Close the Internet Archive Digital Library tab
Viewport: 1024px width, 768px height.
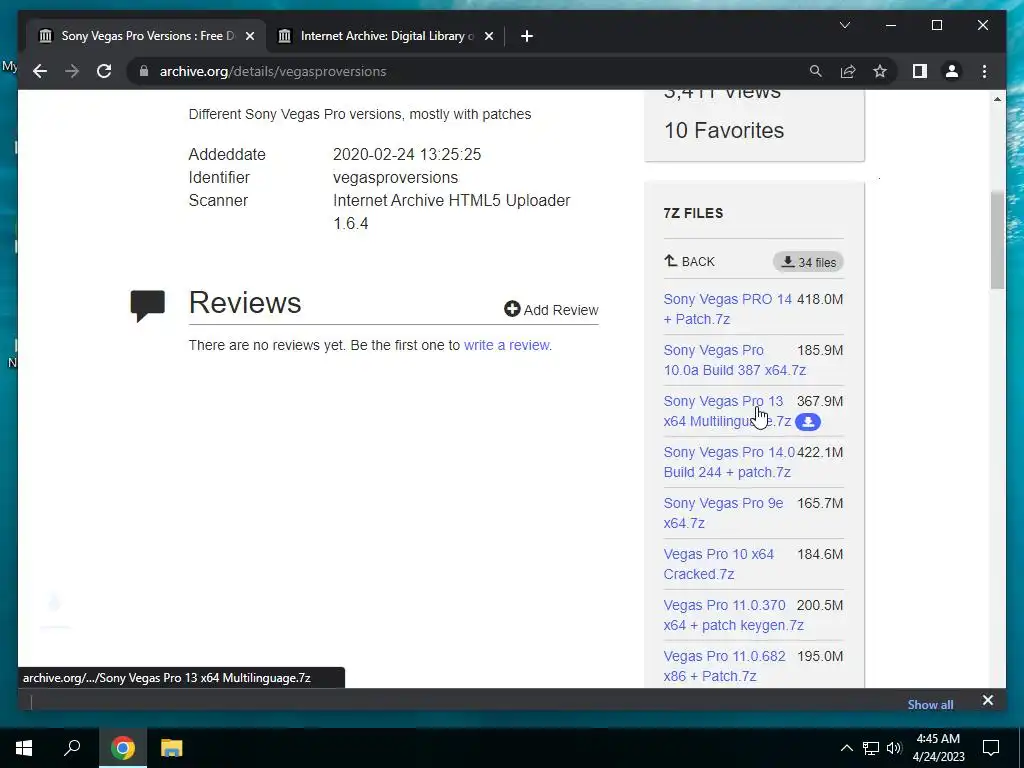pos(488,36)
